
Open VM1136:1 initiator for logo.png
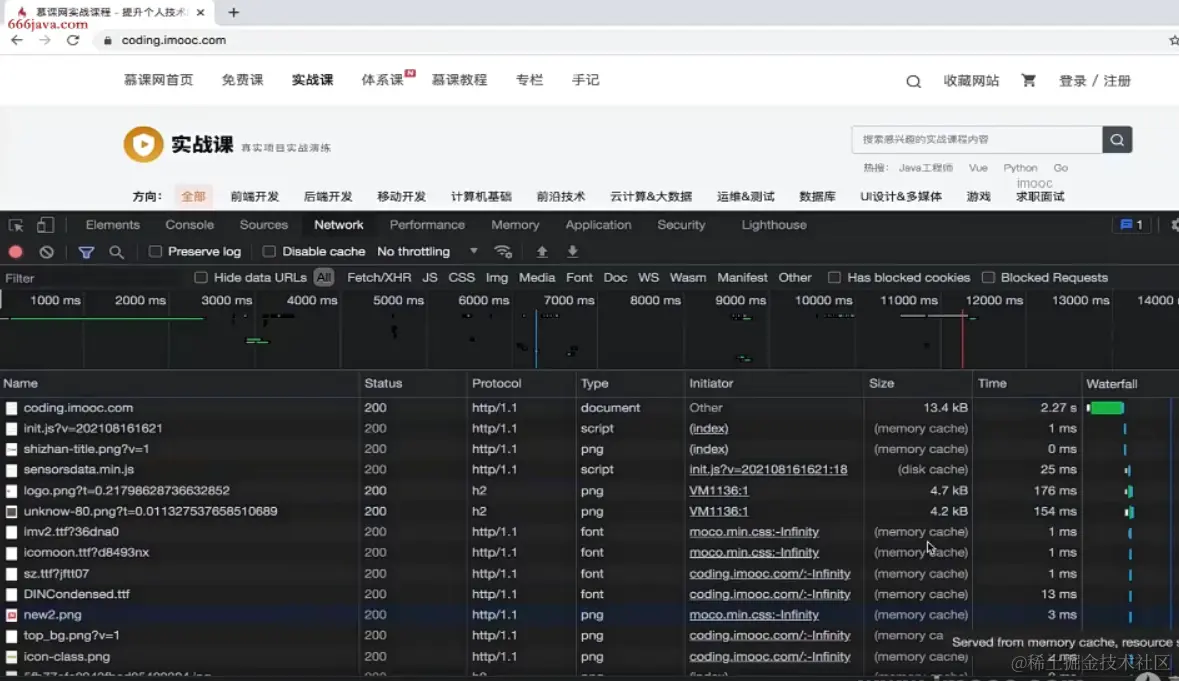coord(719,490)
